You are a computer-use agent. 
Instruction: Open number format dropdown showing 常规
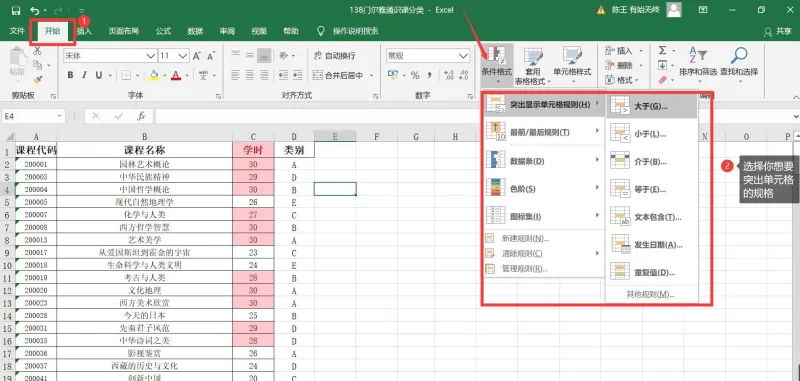point(463,55)
